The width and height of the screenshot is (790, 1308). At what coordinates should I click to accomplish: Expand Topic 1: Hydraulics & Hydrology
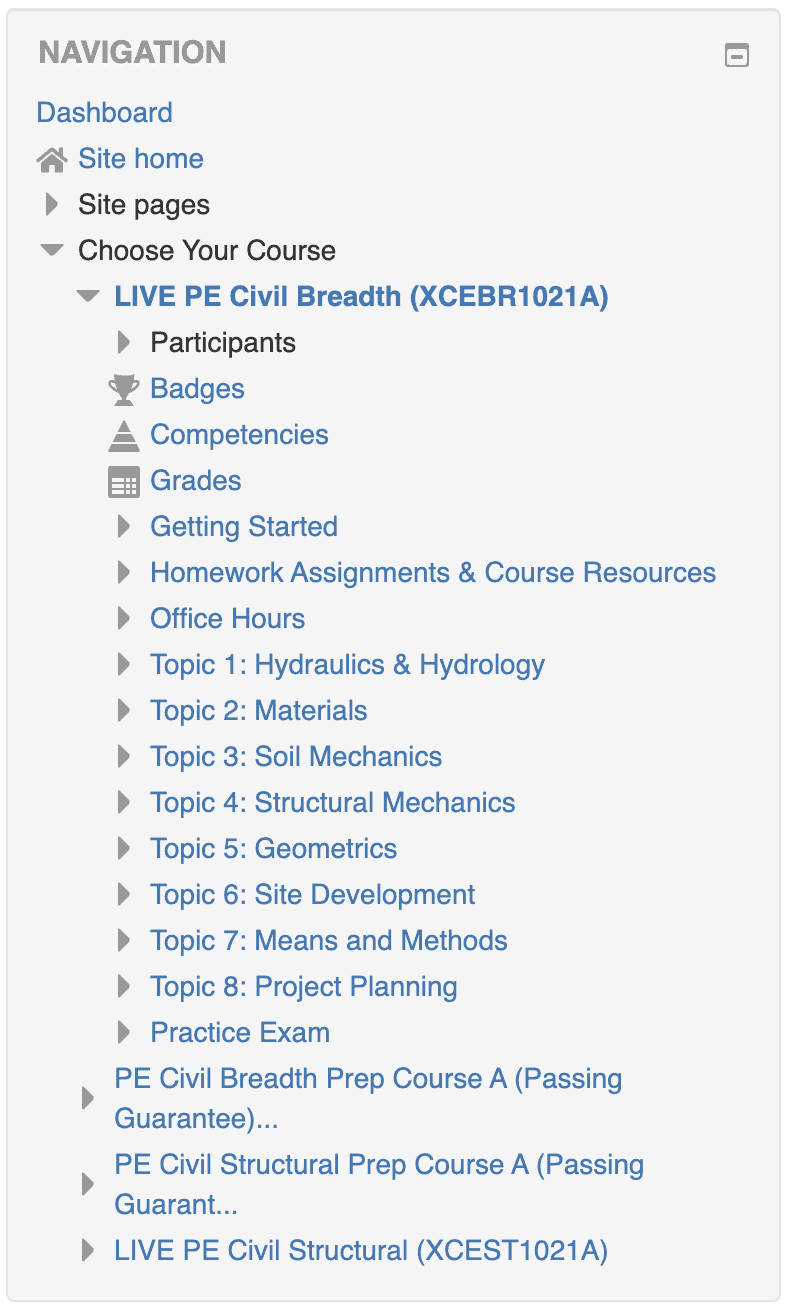point(123,664)
